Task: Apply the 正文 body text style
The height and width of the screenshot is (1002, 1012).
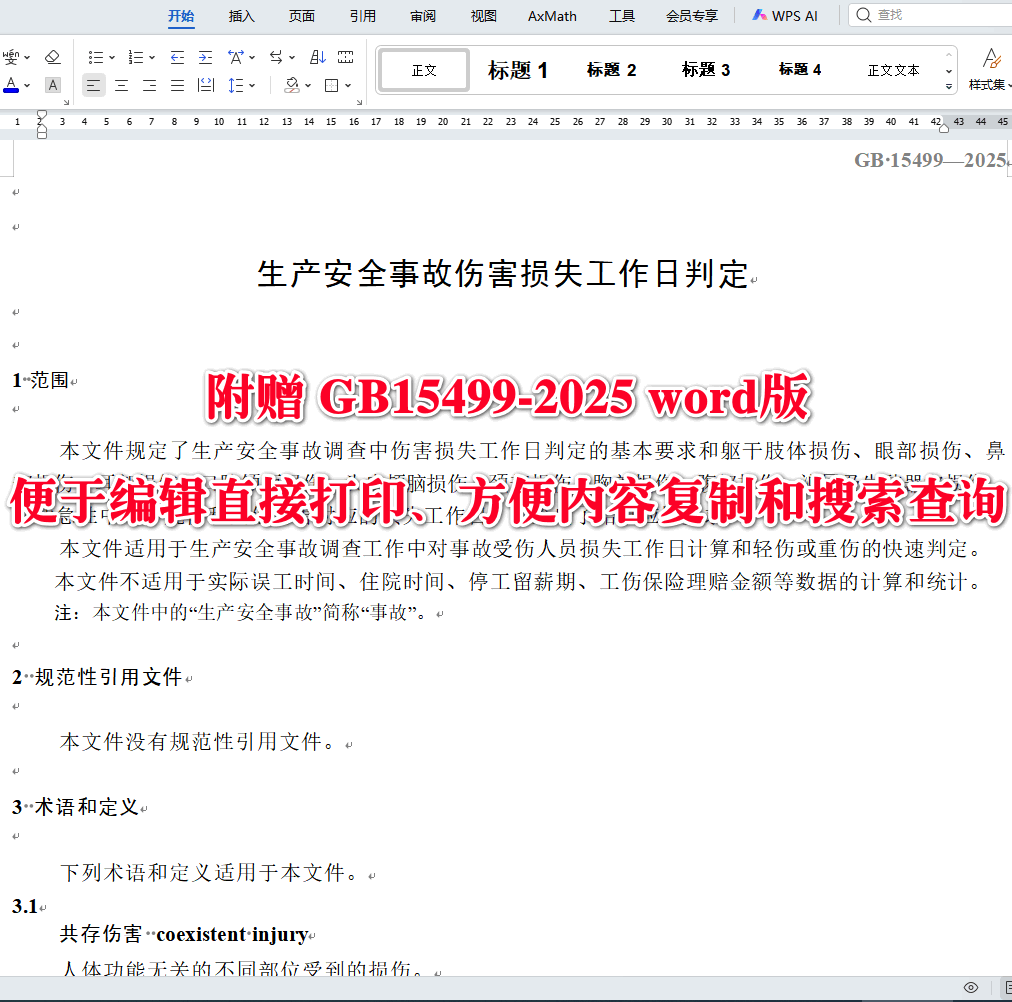Action: tap(423, 70)
